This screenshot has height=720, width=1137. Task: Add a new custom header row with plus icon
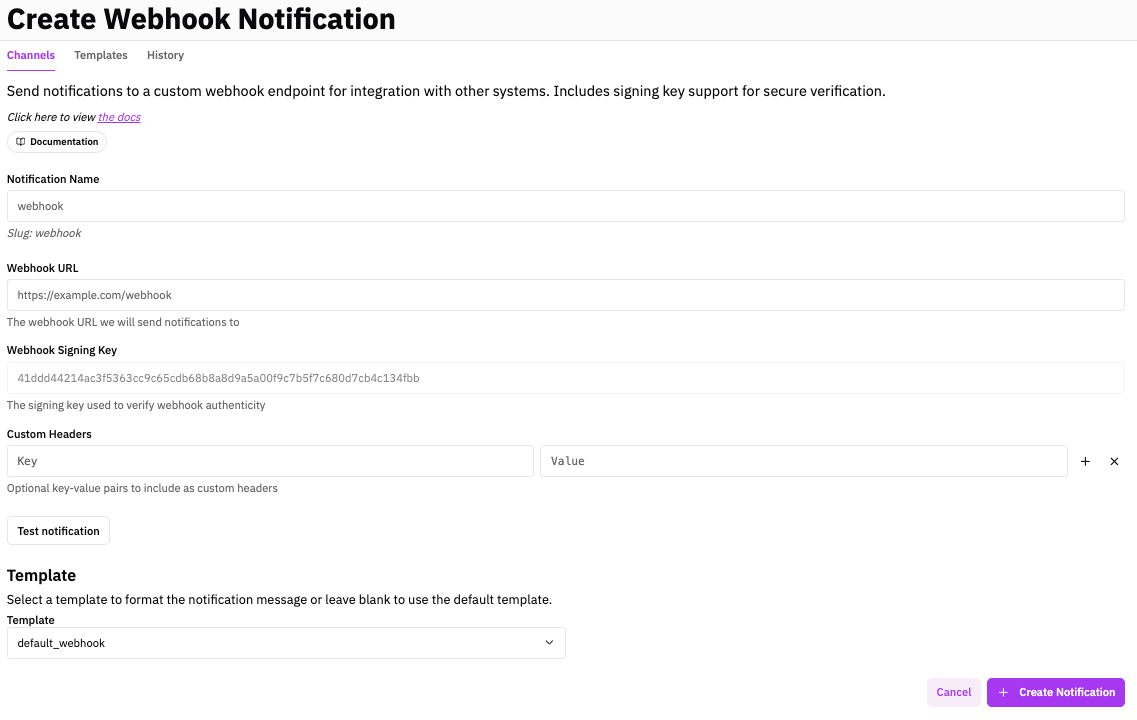1085,461
